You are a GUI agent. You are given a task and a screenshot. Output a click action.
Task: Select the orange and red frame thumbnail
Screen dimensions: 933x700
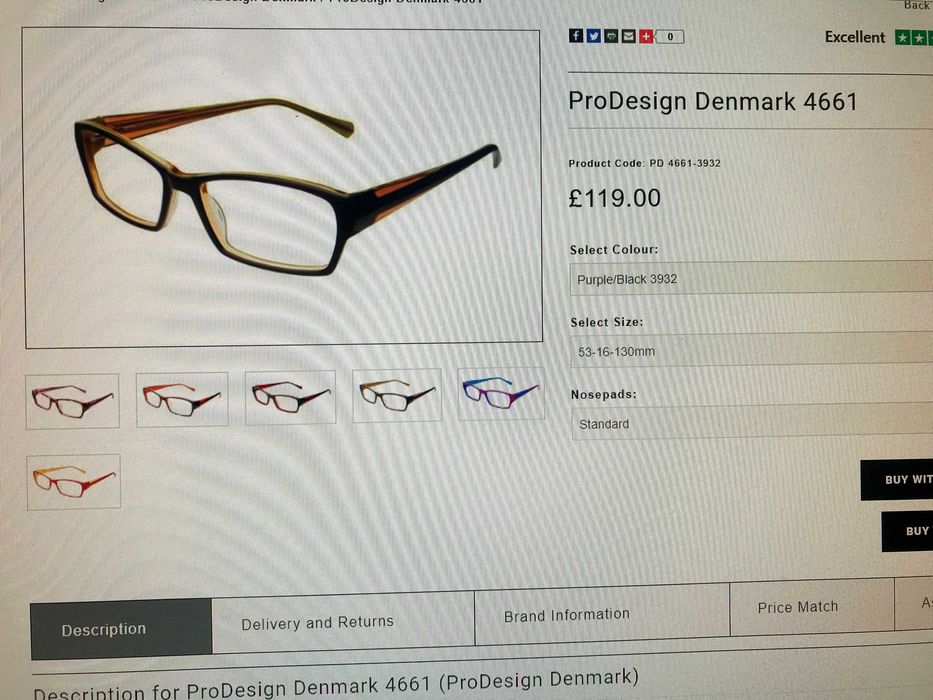74,482
